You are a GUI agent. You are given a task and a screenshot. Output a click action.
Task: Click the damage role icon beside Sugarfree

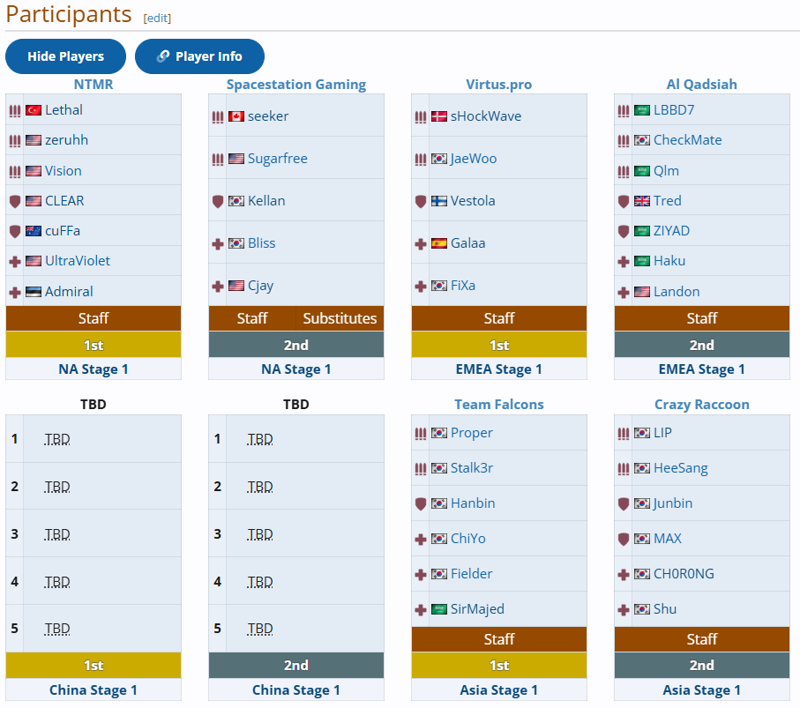[218, 160]
